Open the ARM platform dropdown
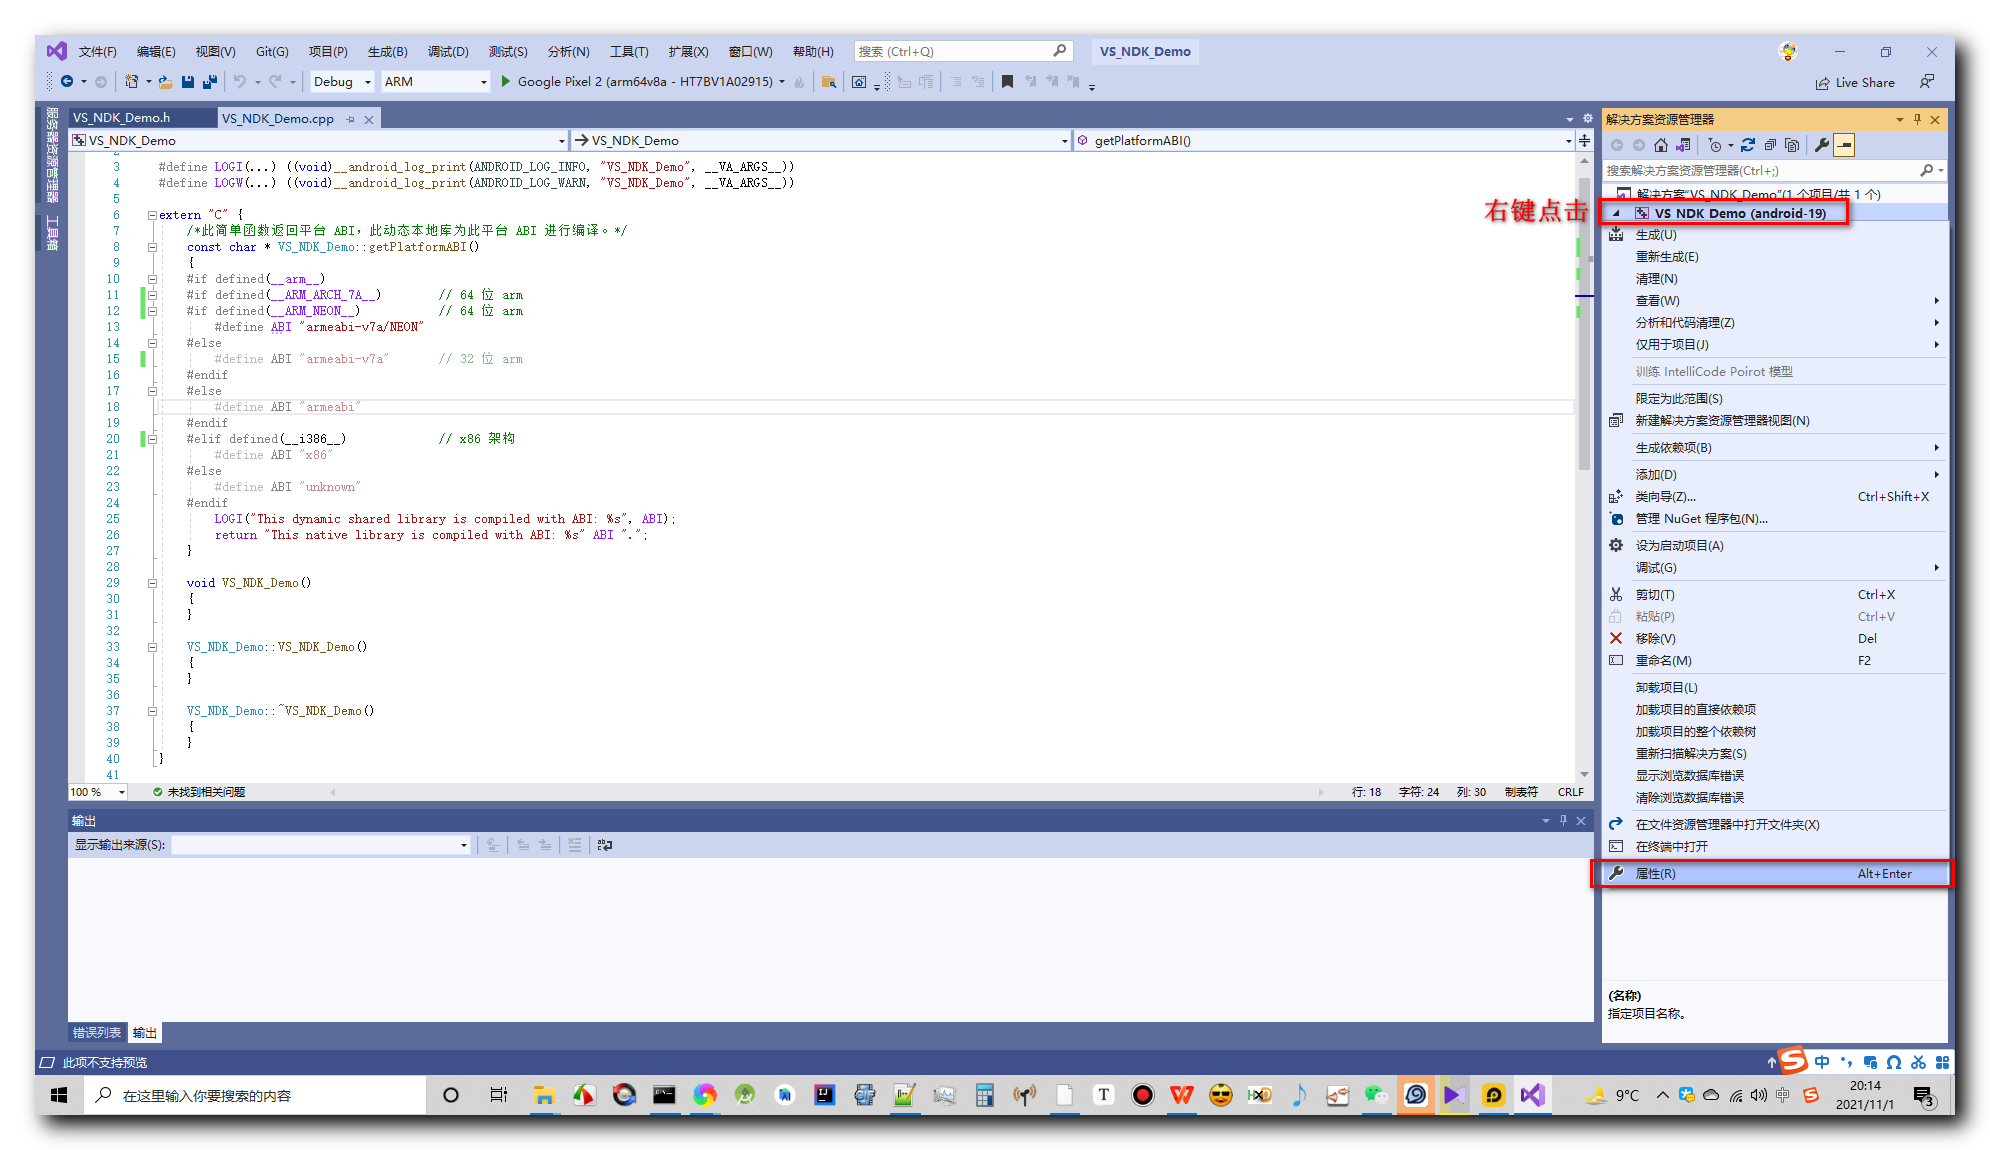1990x1150 pixels. [x=435, y=82]
